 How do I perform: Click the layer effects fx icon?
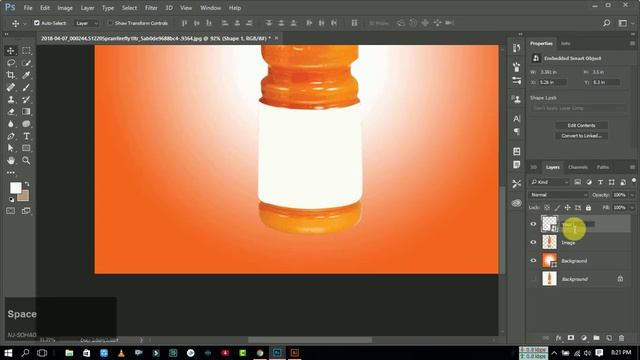point(558,338)
